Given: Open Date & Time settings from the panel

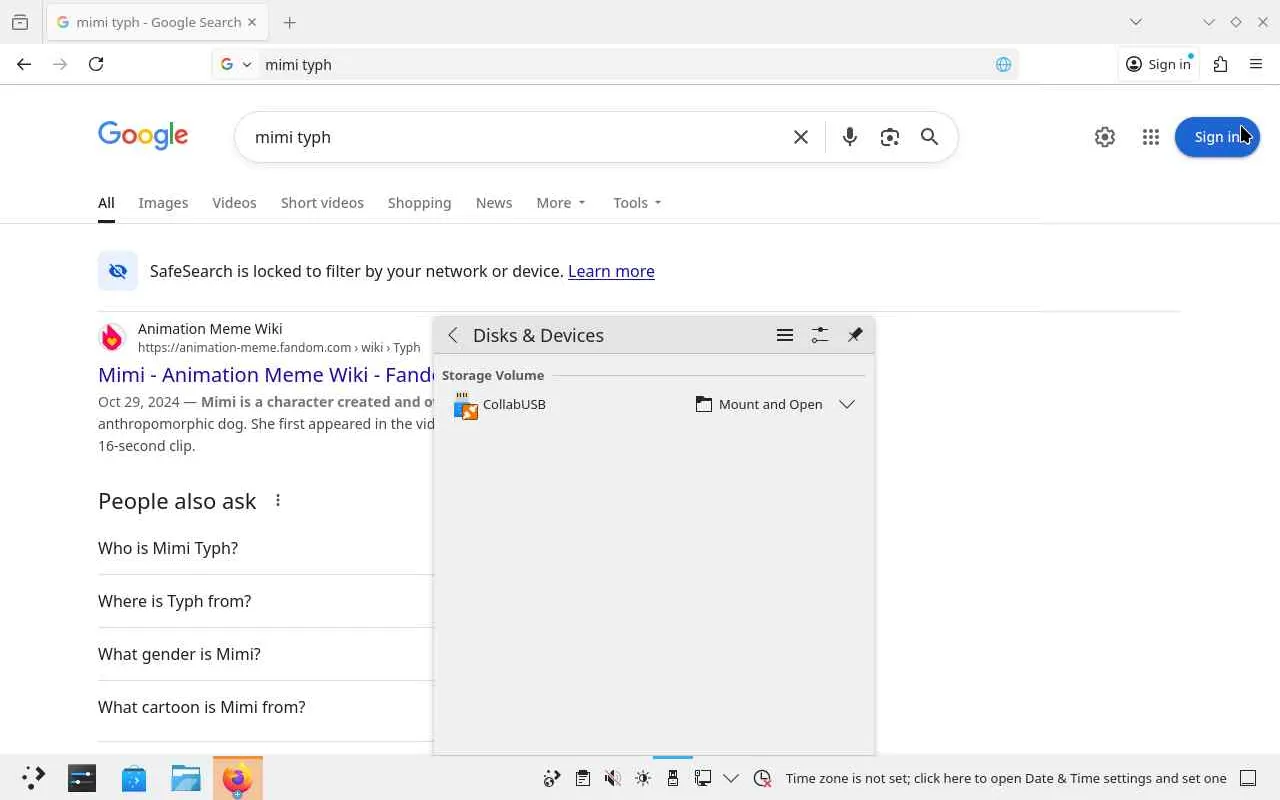Looking at the screenshot, I should click(1006, 778).
